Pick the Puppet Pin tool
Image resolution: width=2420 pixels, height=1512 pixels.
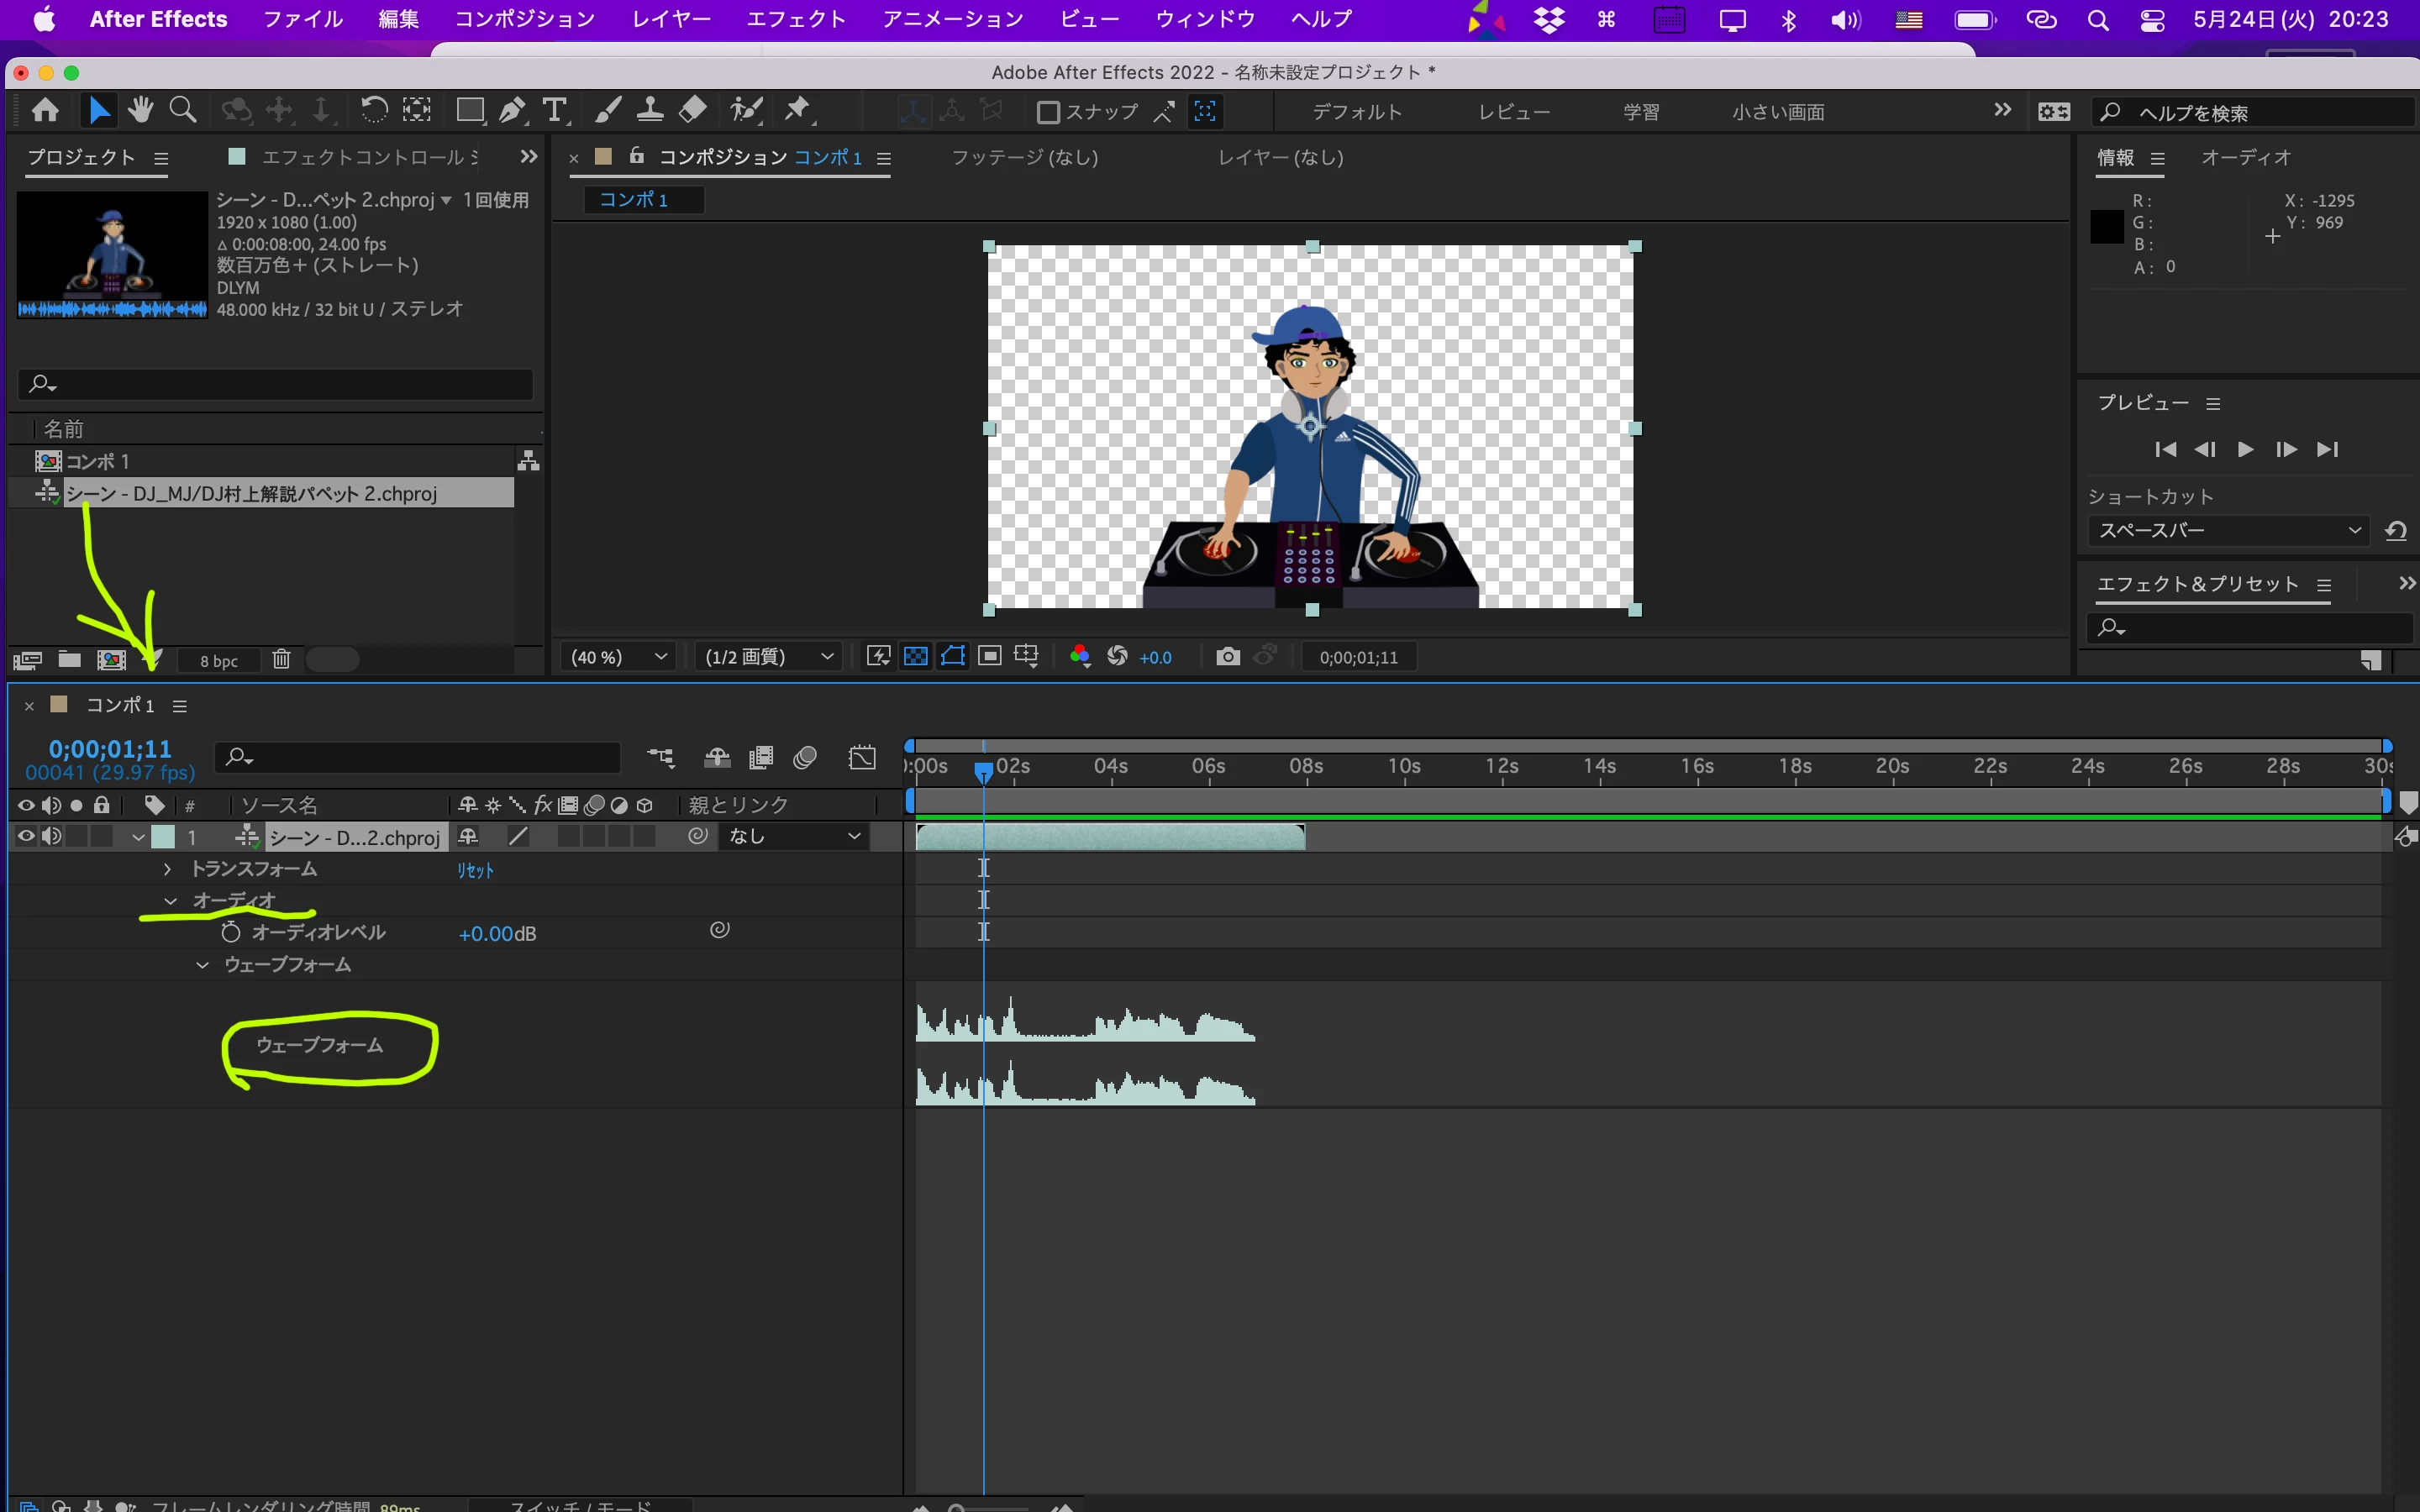pos(797,110)
